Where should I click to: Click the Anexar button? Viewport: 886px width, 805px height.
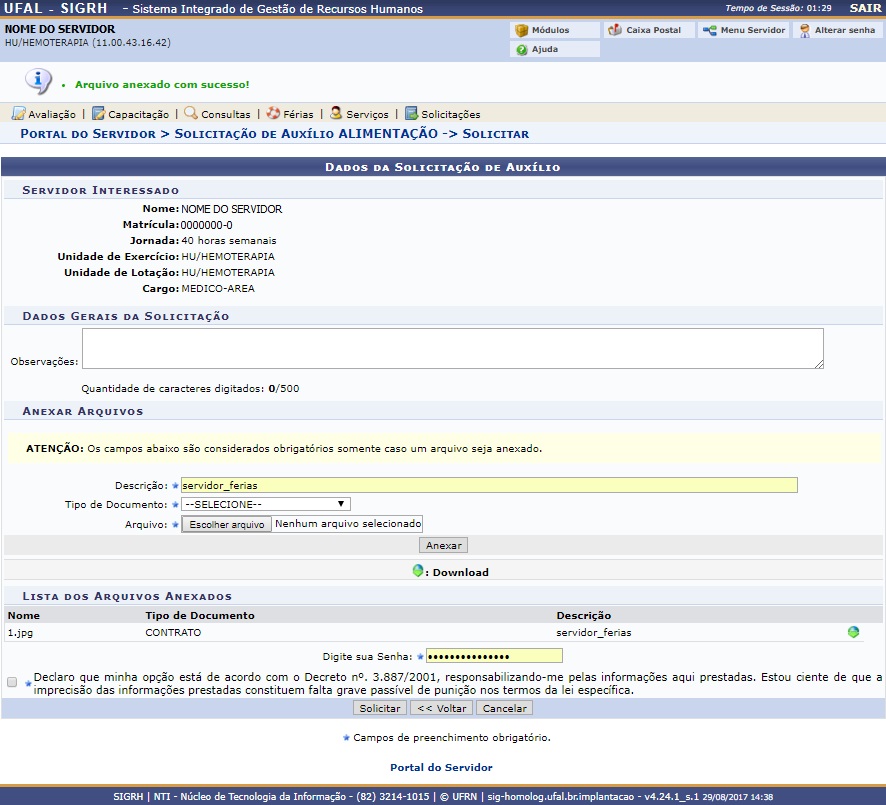point(443,545)
